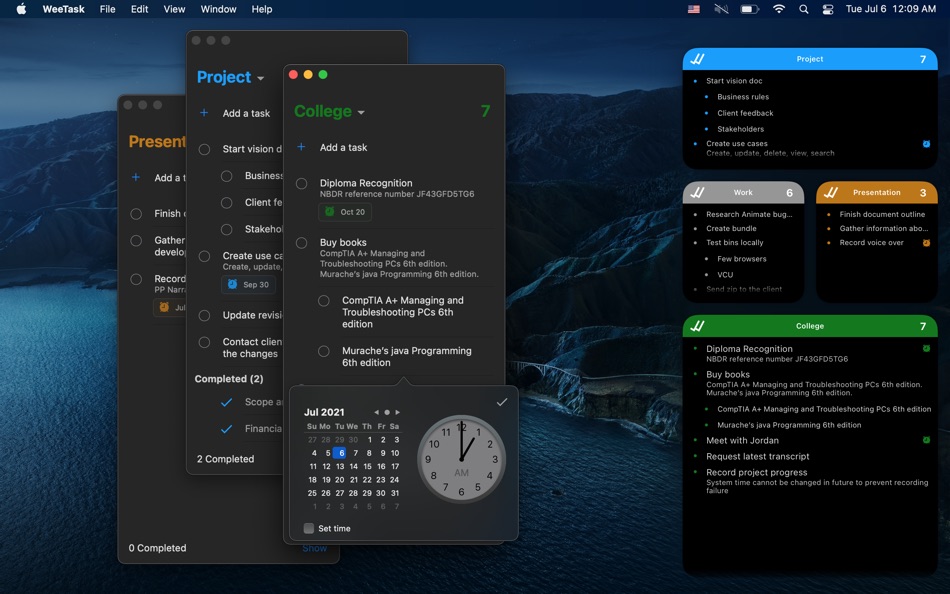Image resolution: width=950 pixels, height=594 pixels.
Task: Click WeeTask logo in Project widget header
Action: coord(698,59)
